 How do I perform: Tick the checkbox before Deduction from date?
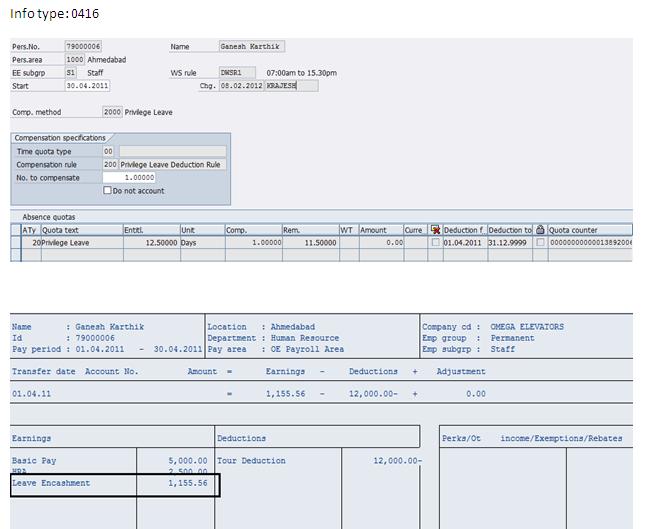(435, 243)
